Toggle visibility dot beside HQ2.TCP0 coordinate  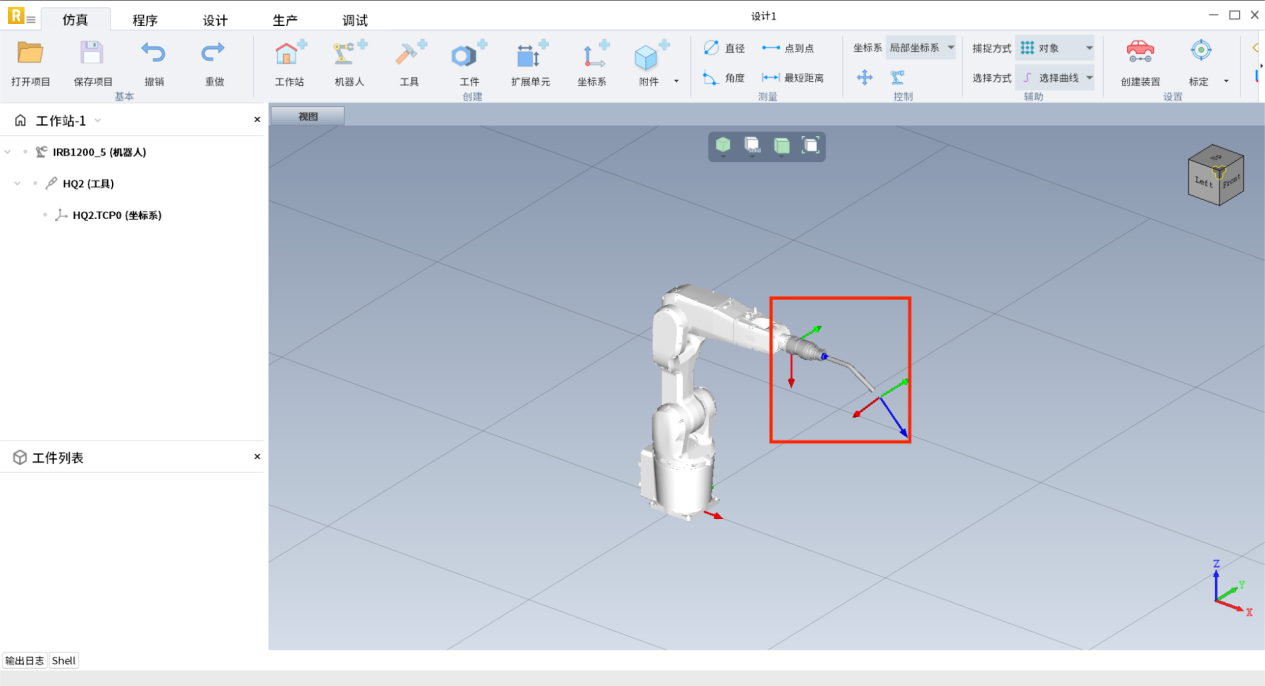point(45,216)
